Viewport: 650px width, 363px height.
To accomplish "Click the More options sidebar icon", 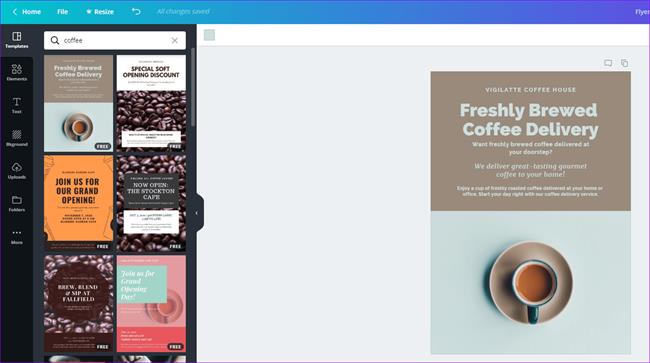I will coord(17,236).
